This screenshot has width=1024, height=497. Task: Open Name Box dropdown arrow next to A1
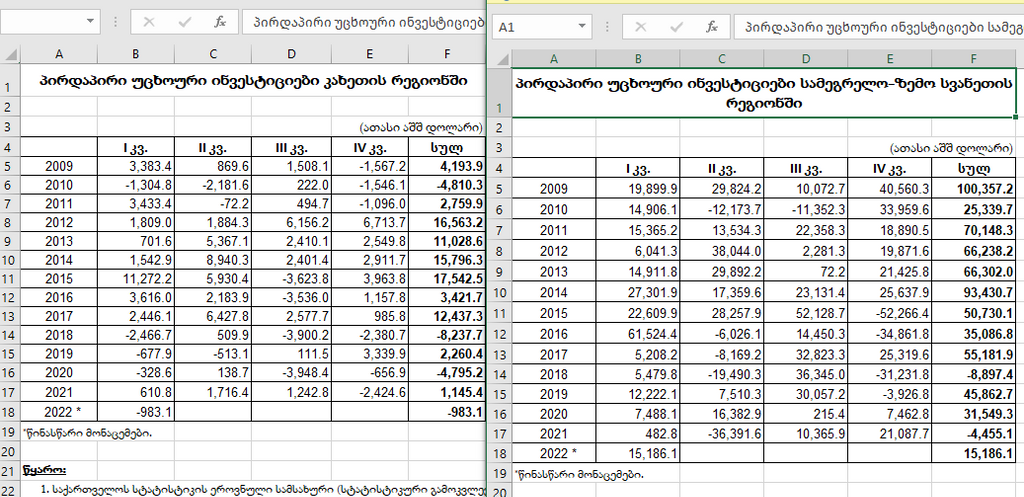coord(582,27)
